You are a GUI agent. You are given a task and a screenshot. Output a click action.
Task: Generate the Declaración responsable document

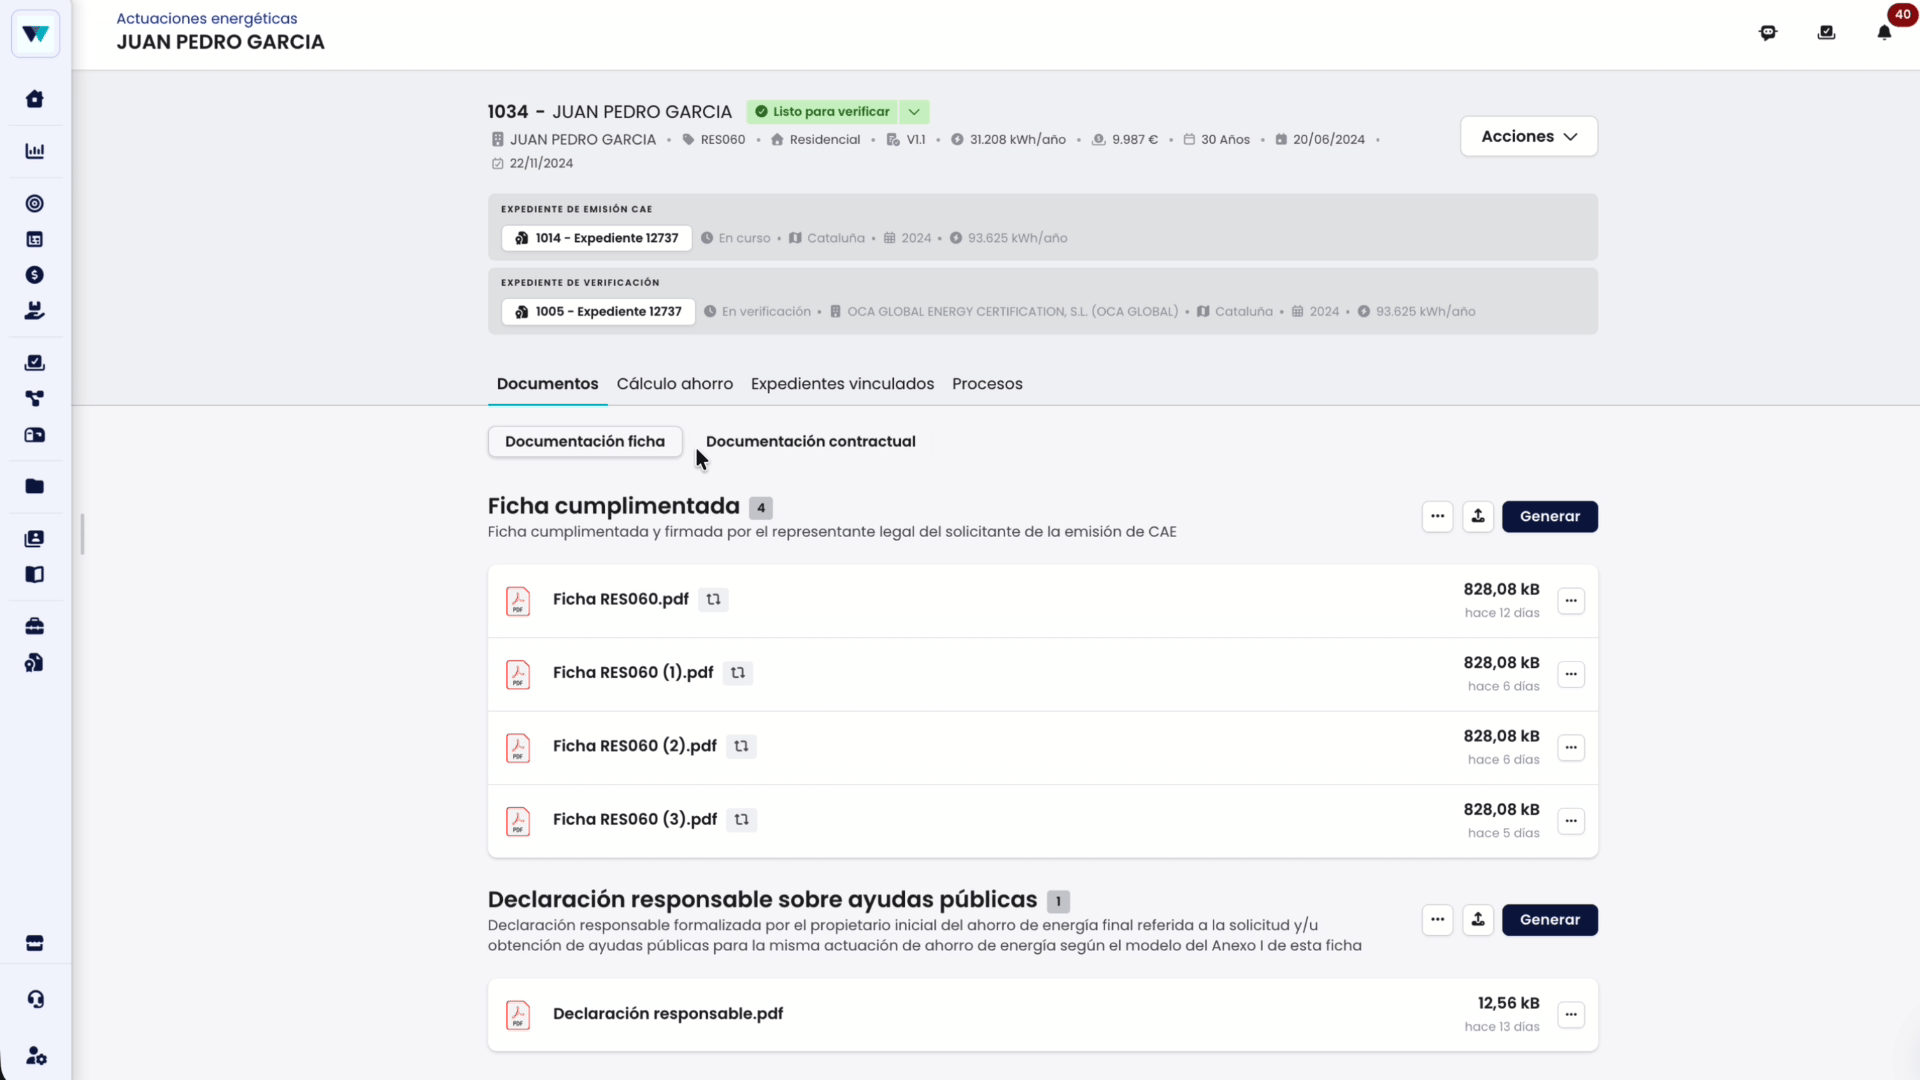[x=1550, y=919]
